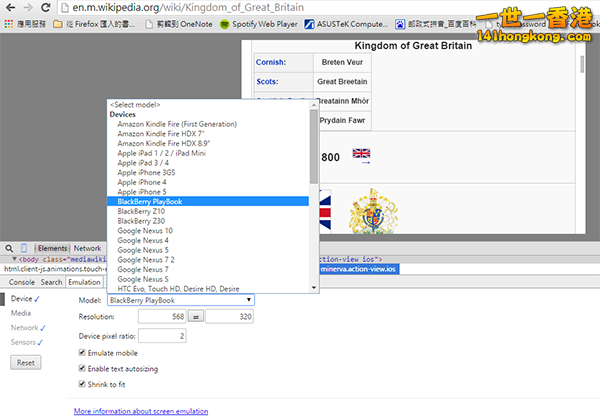Open the Console drawer tab
This screenshot has height=418, width=600.
pos(22,282)
